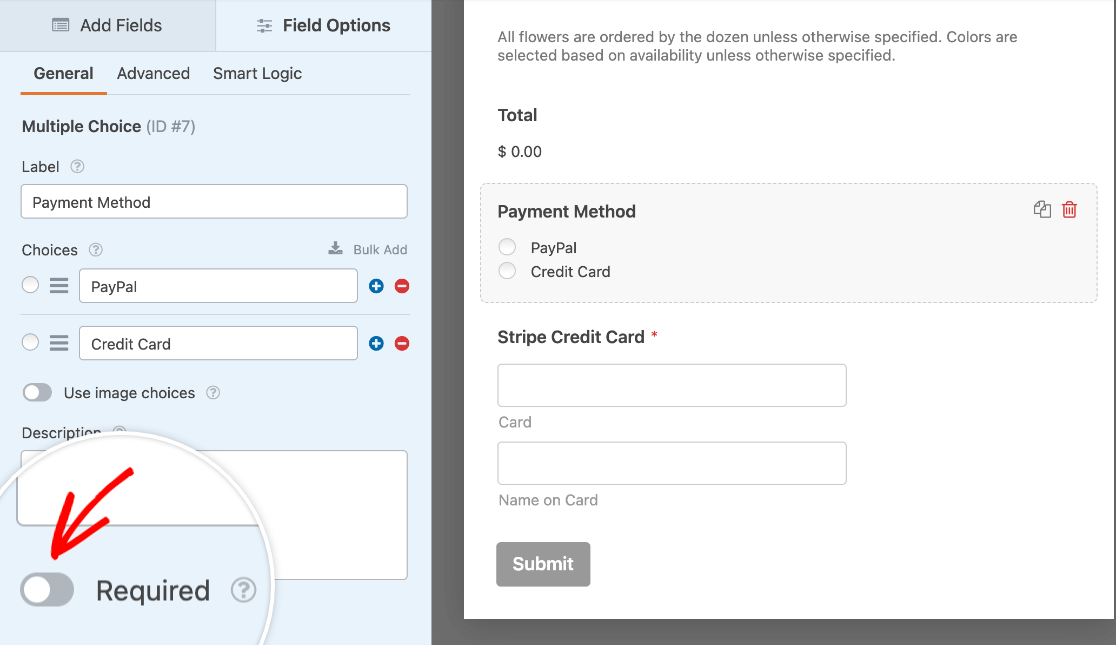Image resolution: width=1116 pixels, height=645 pixels.
Task: Click the Payment Method preview heading
Action: point(567,211)
